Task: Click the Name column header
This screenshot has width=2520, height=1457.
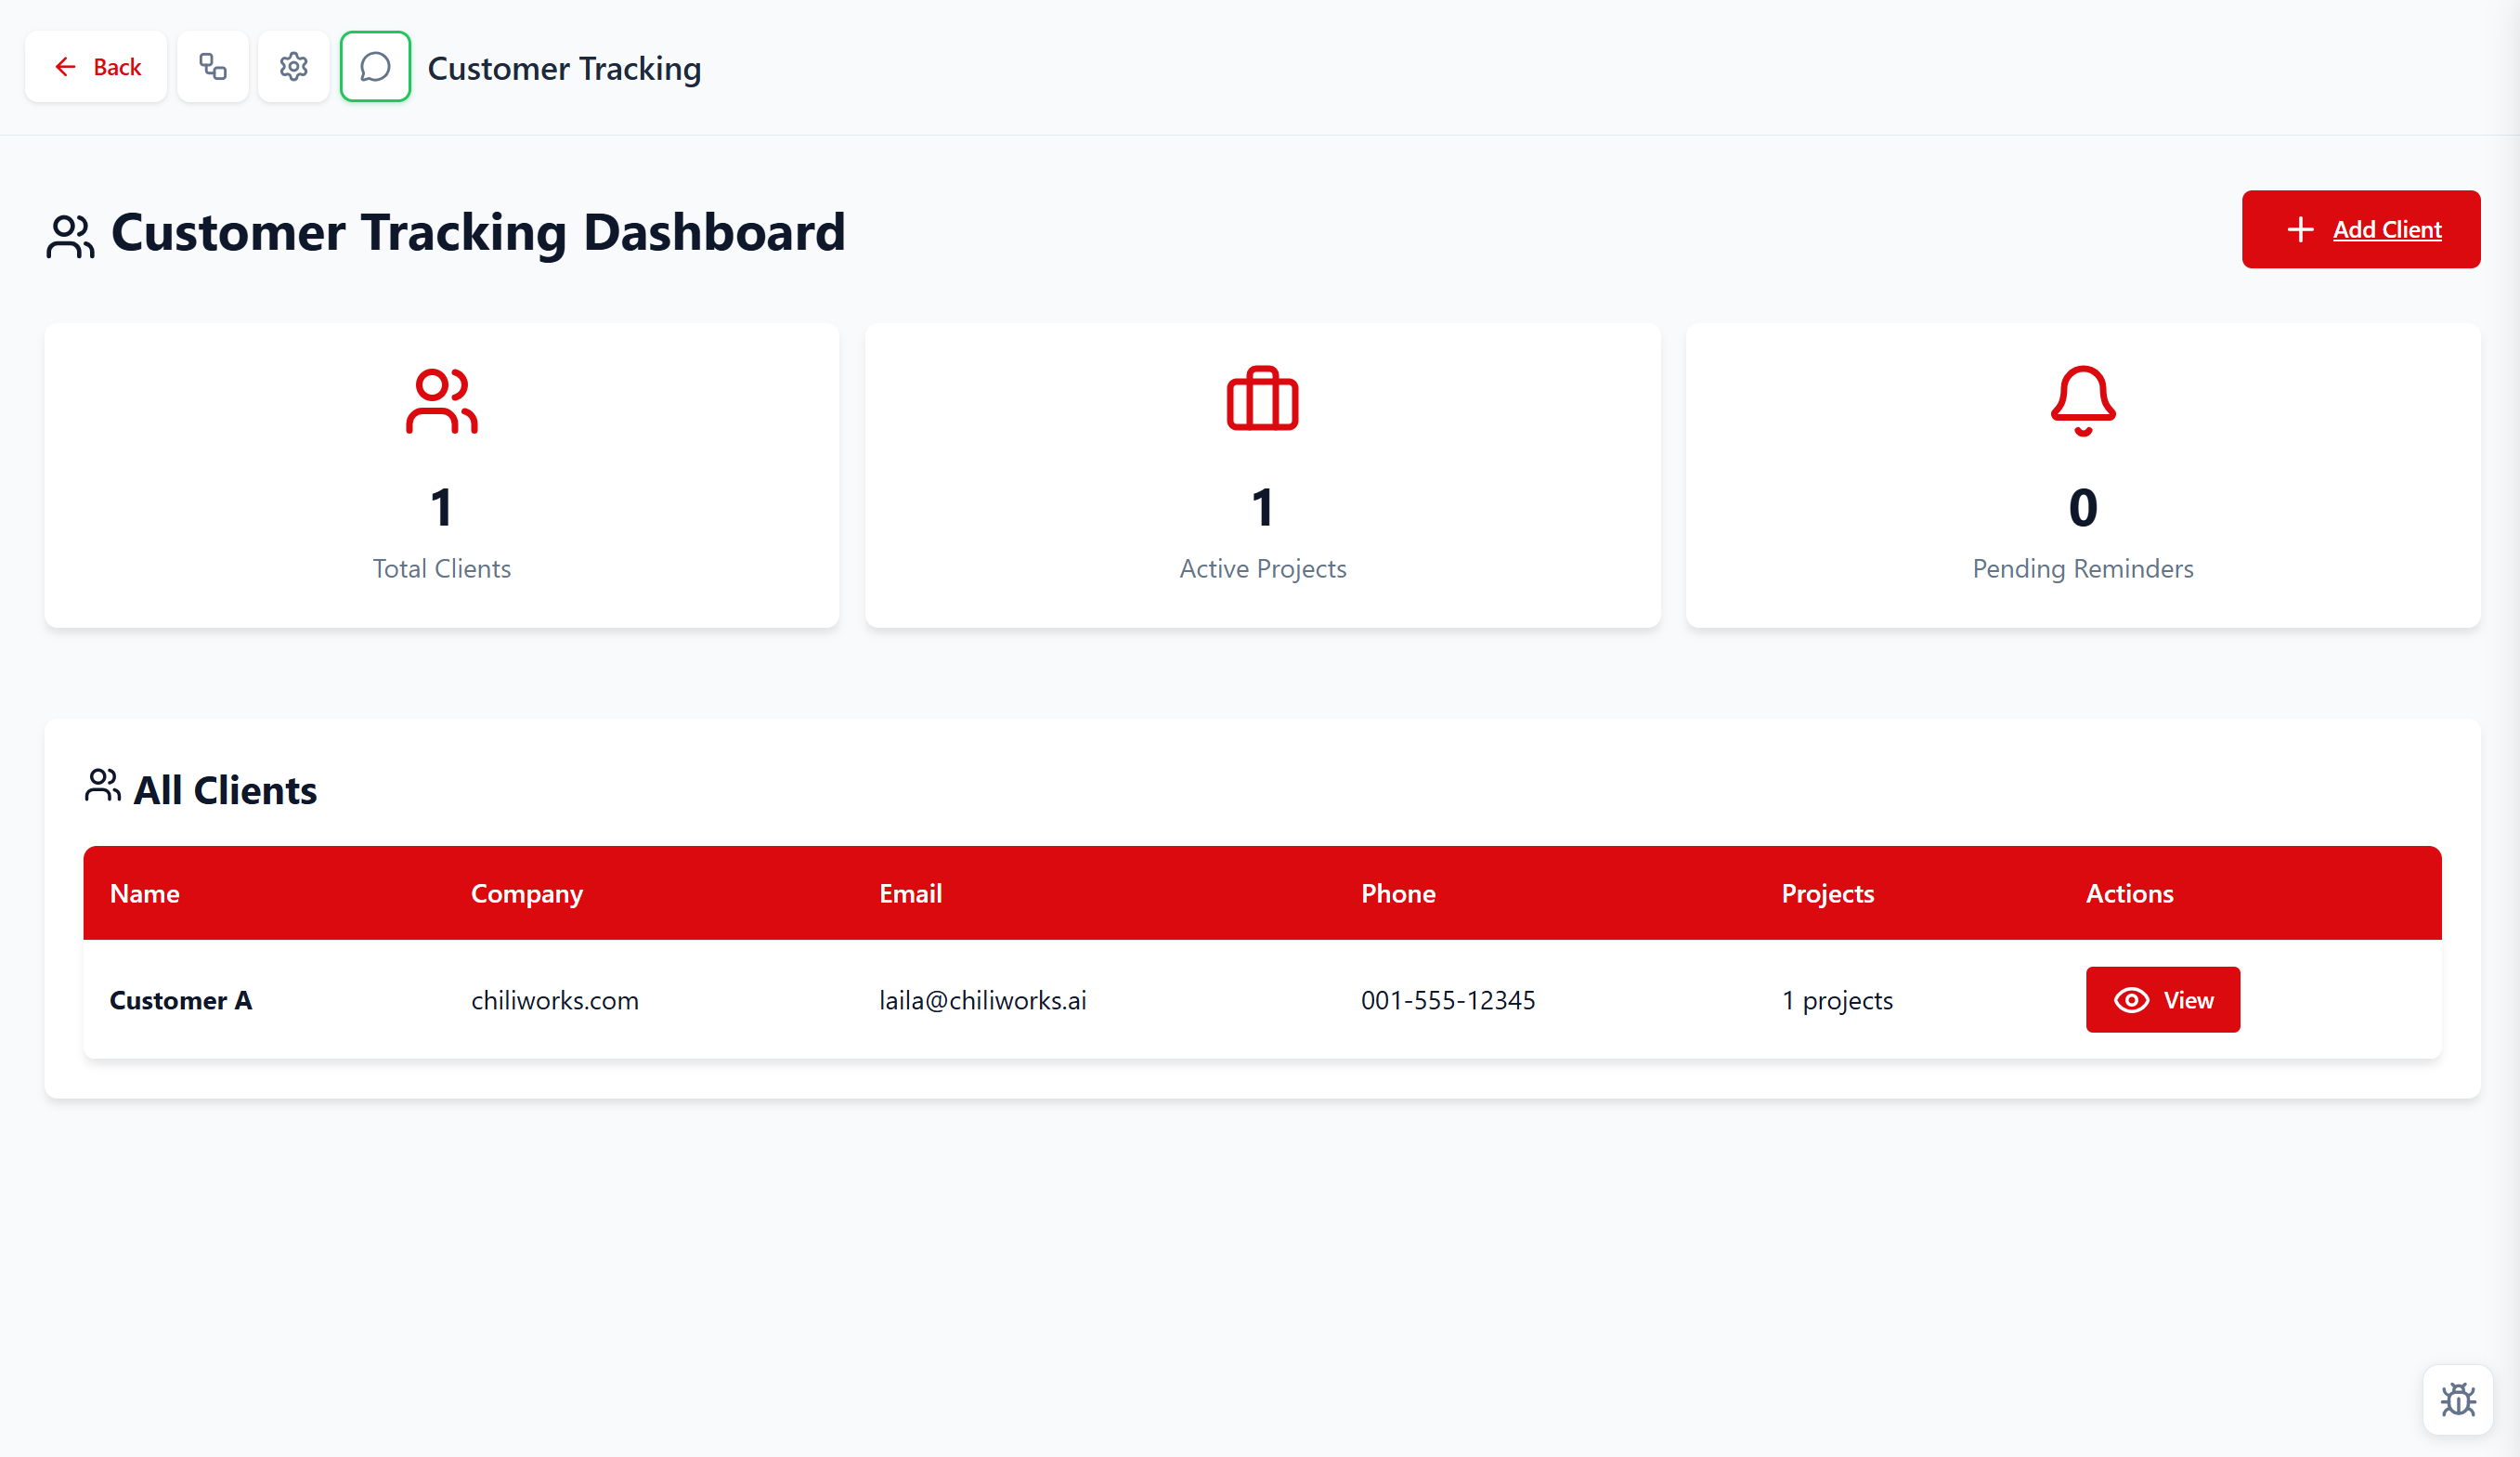Action: pyautogui.click(x=144, y=893)
